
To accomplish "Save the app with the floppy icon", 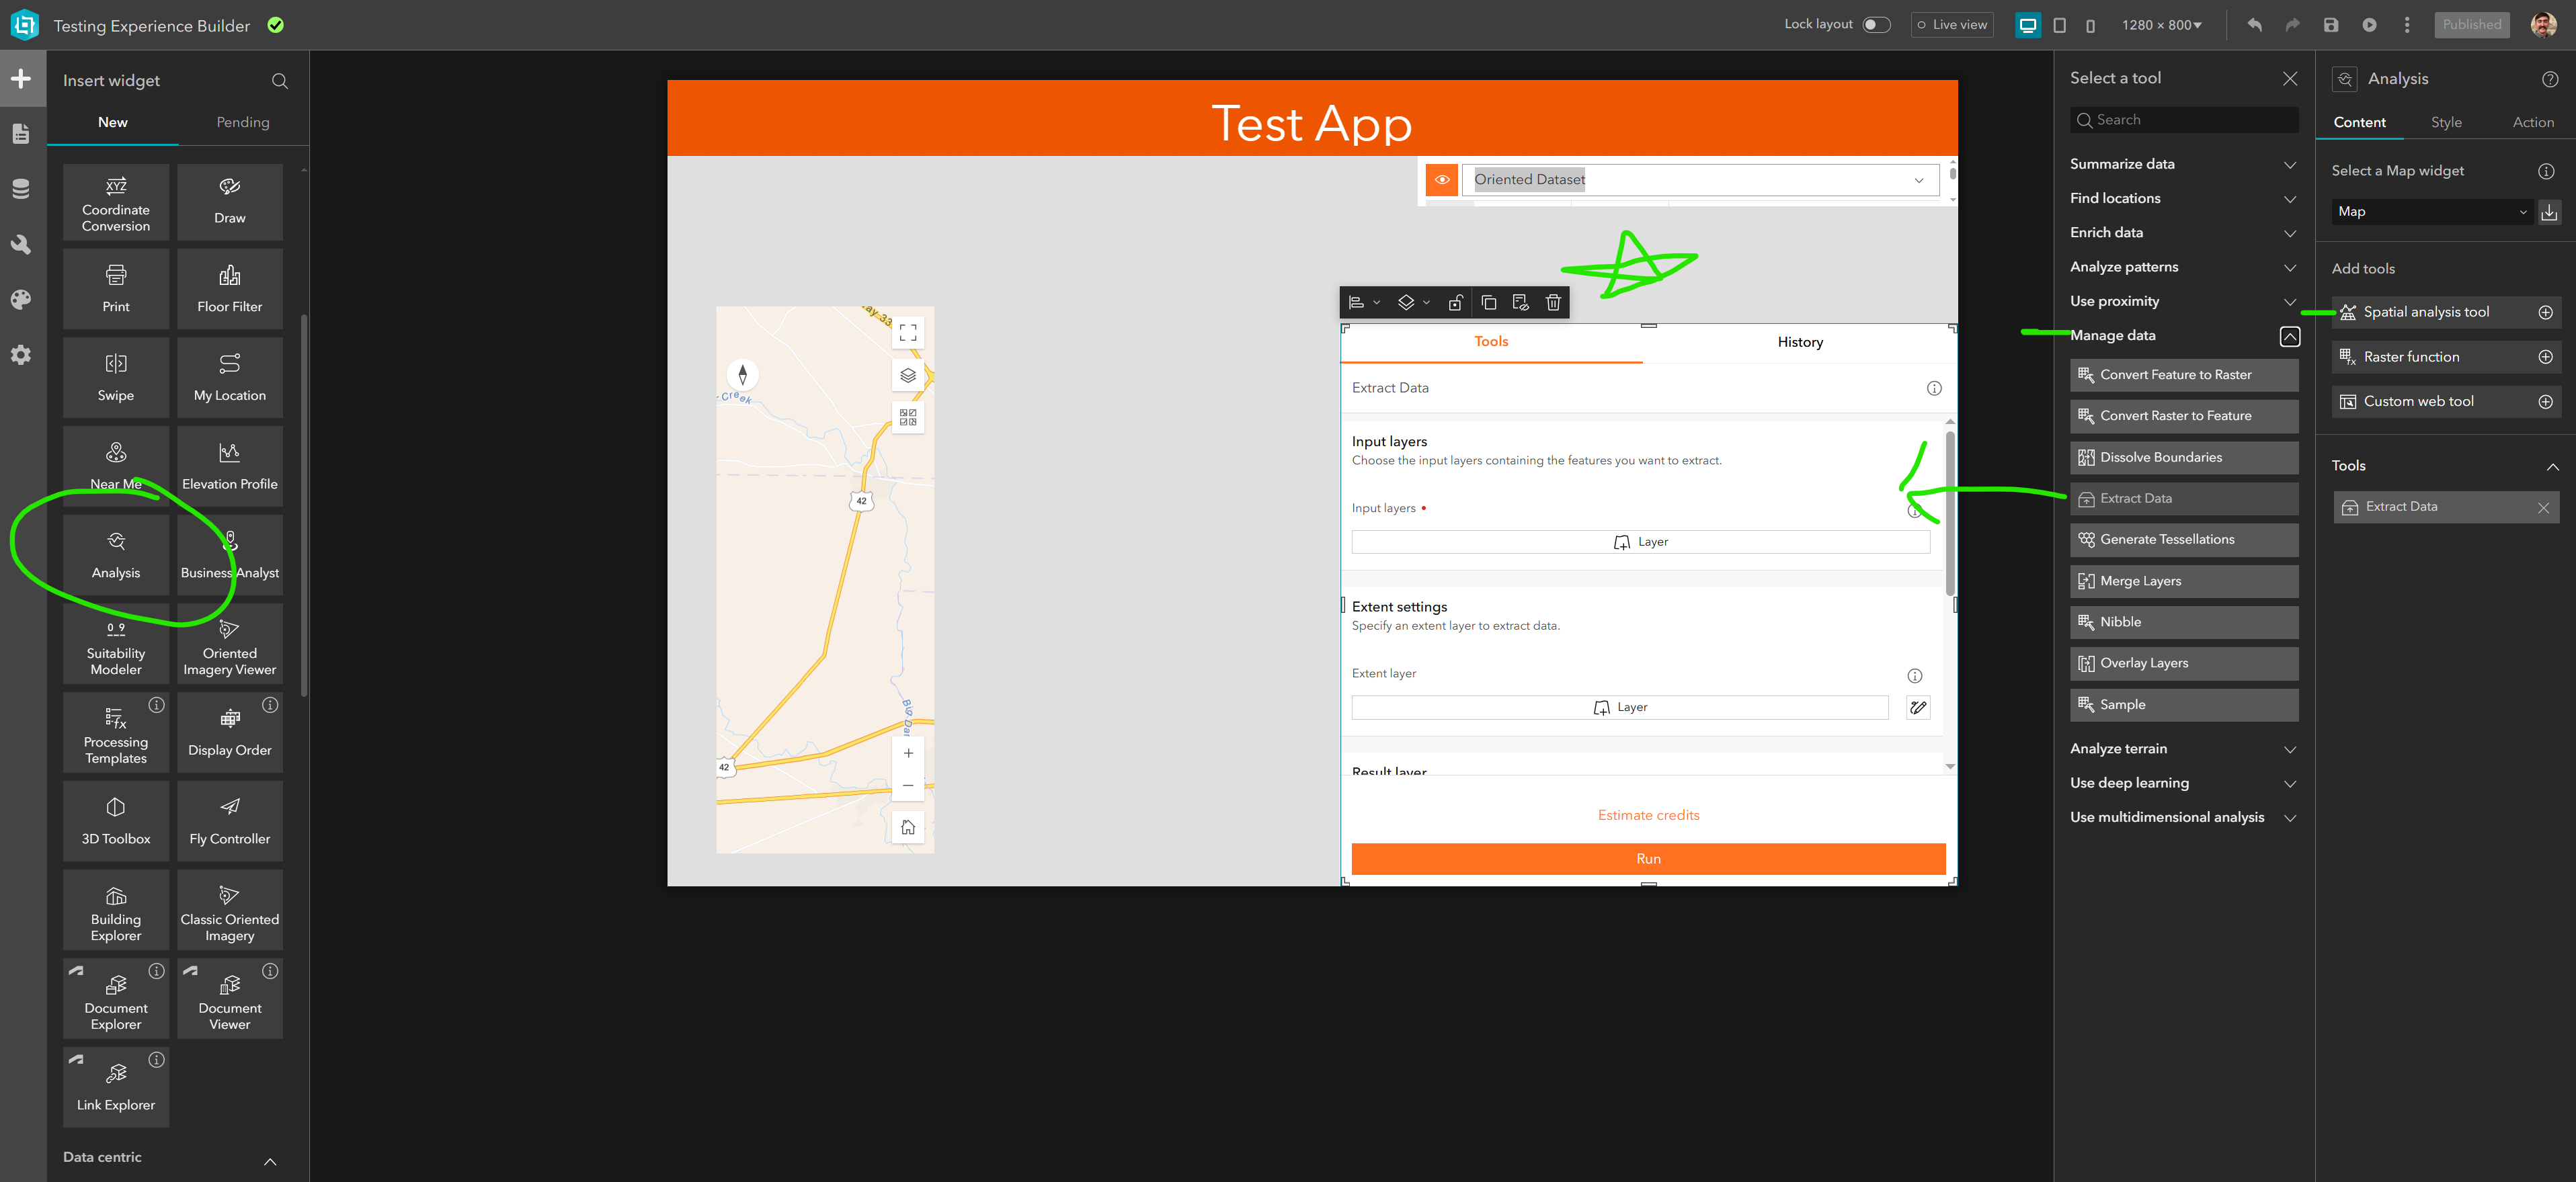I will pos(2330,25).
